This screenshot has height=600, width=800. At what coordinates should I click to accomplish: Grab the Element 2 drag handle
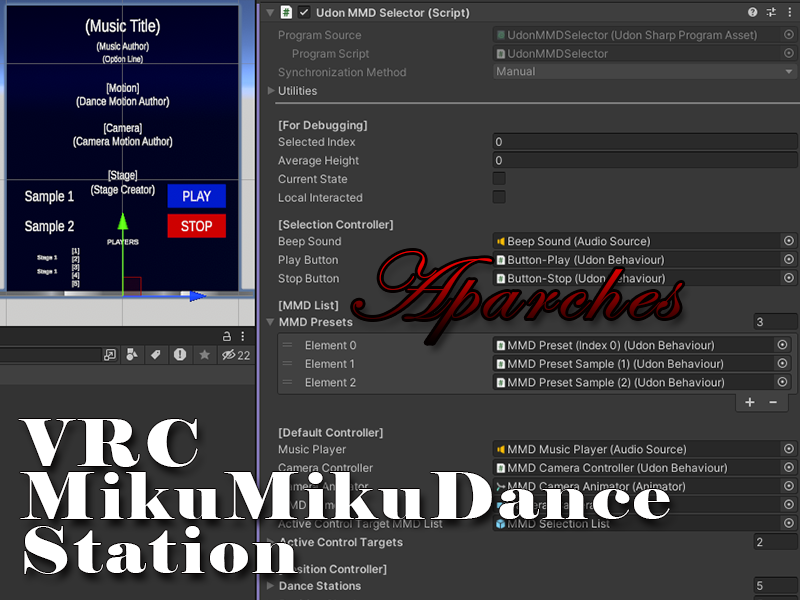pyautogui.click(x=287, y=382)
